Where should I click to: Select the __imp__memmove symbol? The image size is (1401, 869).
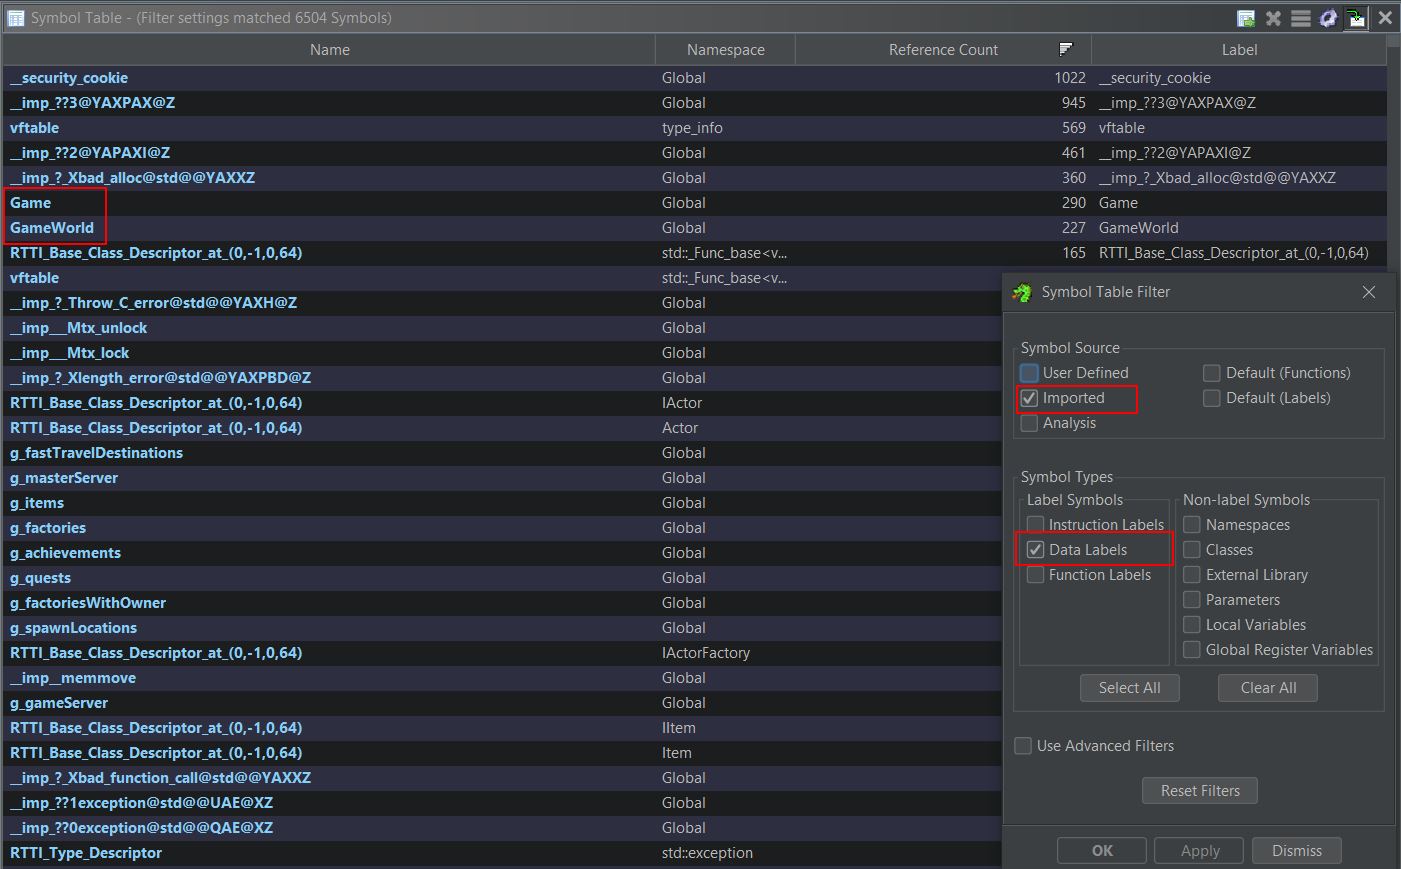pos(73,678)
